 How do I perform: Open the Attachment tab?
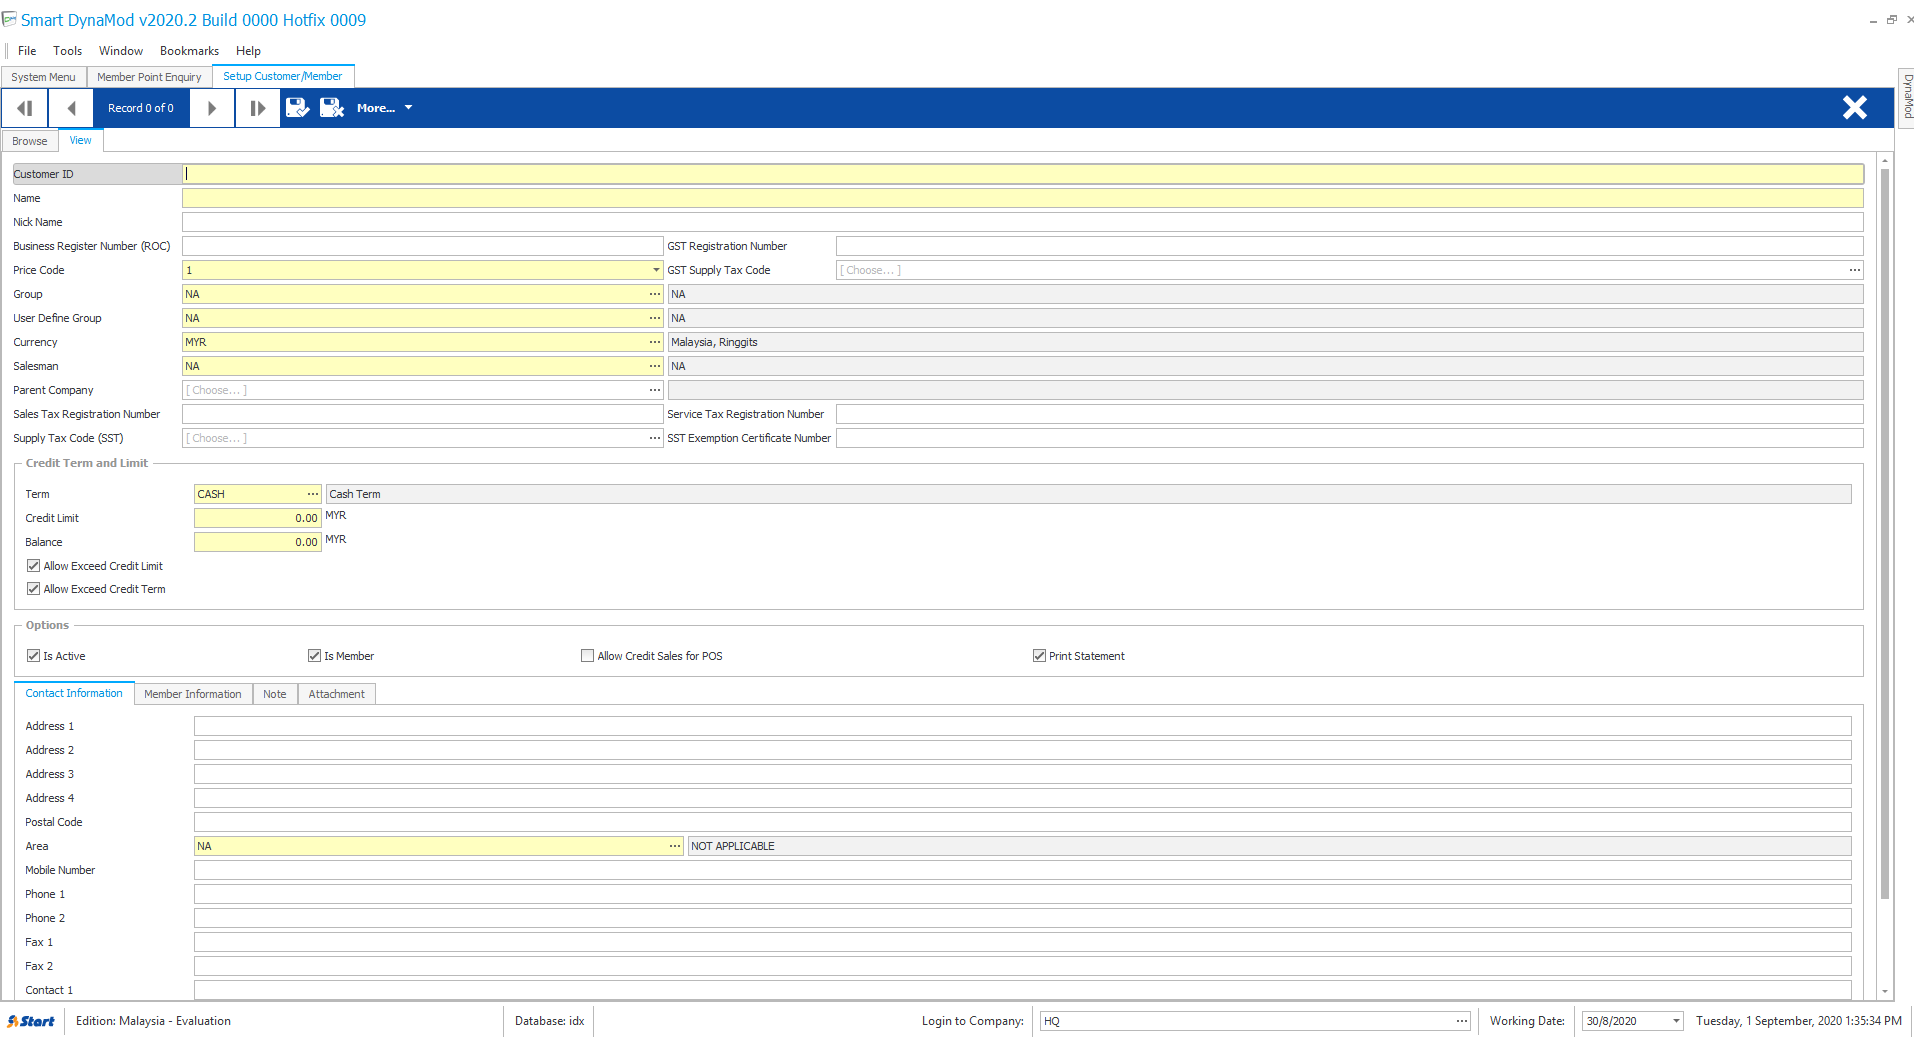click(336, 694)
